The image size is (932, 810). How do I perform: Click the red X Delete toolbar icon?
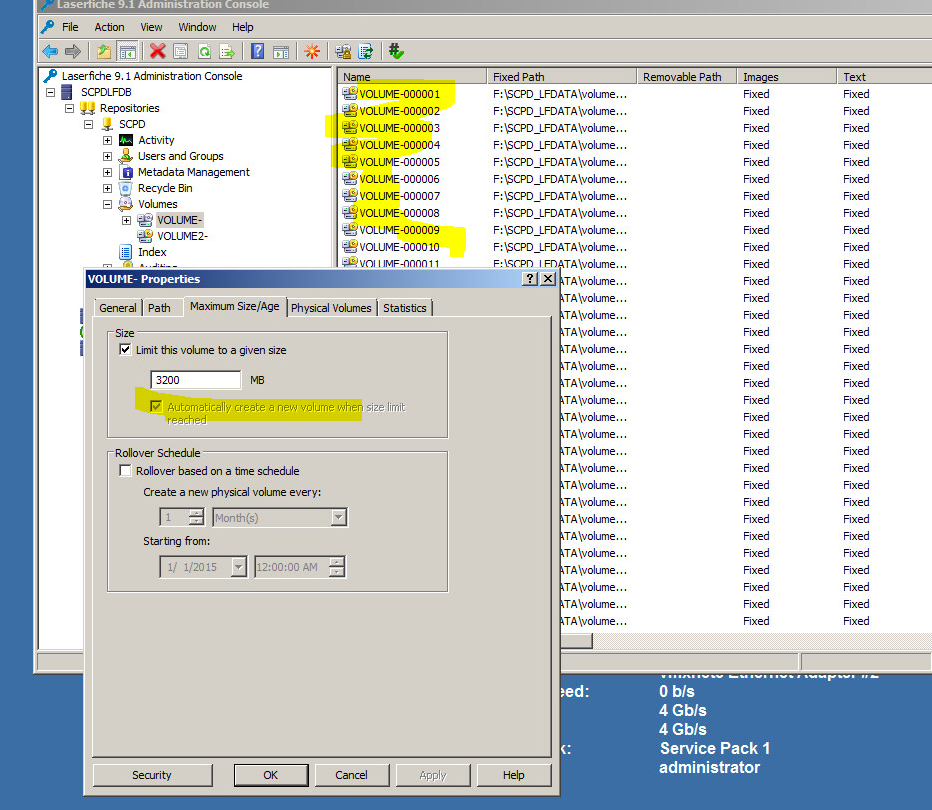pyautogui.click(x=158, y=51)
